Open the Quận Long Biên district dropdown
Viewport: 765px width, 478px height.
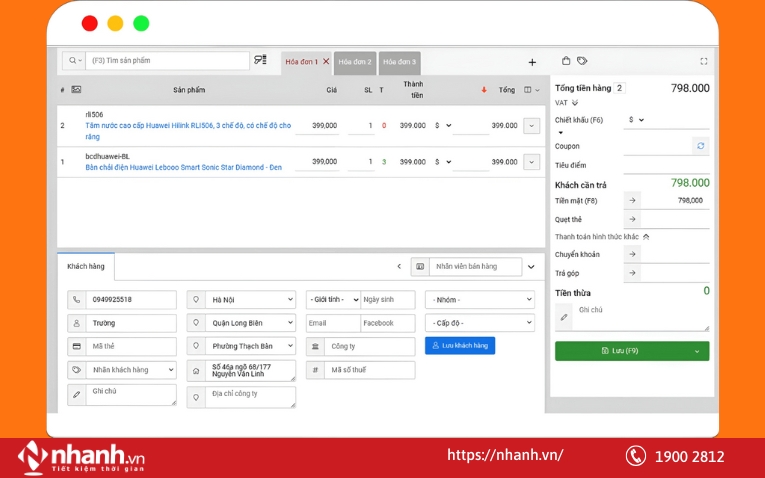tap(250, 323)
